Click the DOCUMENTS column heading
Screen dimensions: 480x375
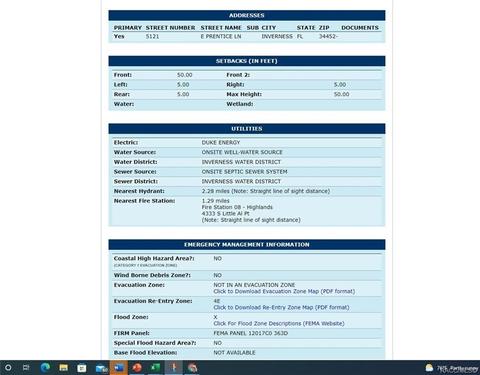(x=360, y=28)
